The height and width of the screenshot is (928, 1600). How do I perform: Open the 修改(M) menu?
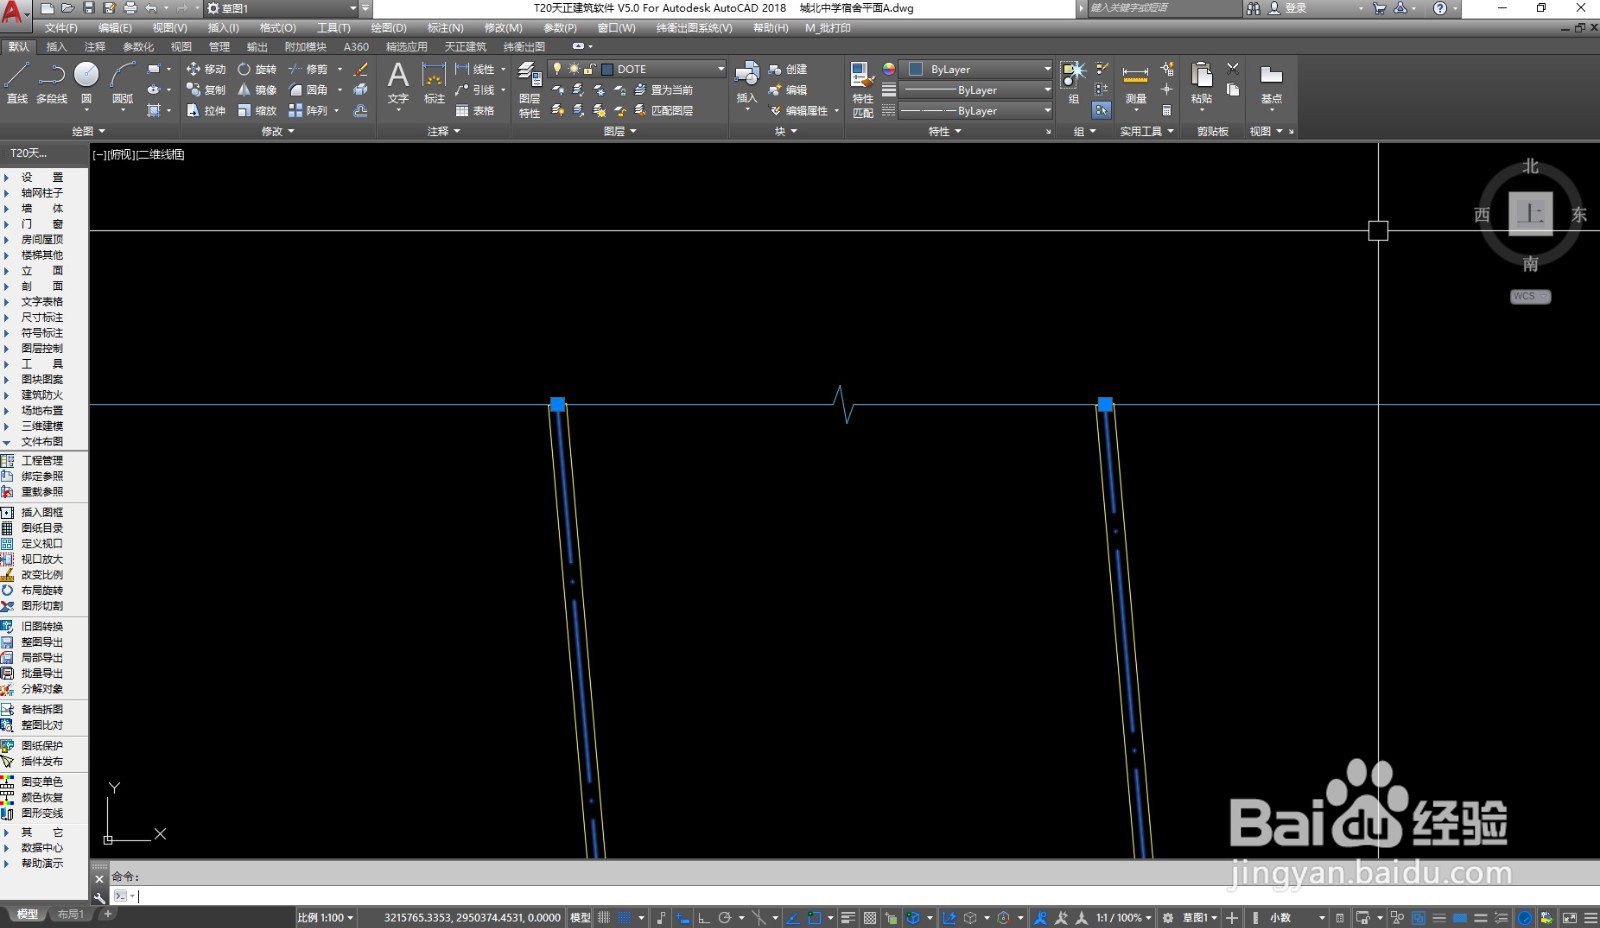503,28
